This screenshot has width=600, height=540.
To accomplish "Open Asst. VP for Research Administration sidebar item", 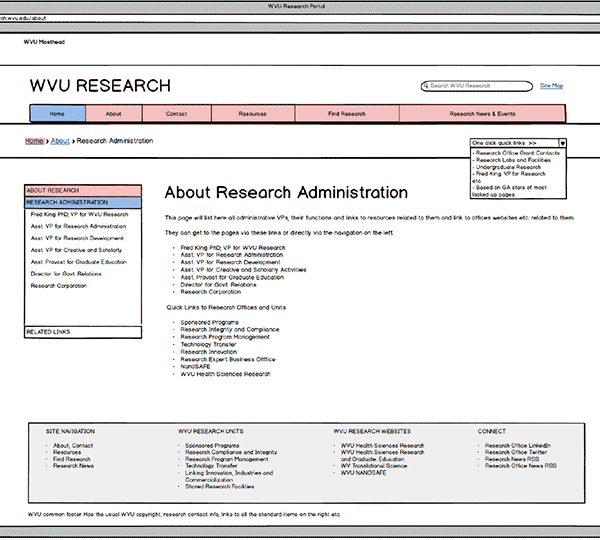I will (x=78, y=227).
